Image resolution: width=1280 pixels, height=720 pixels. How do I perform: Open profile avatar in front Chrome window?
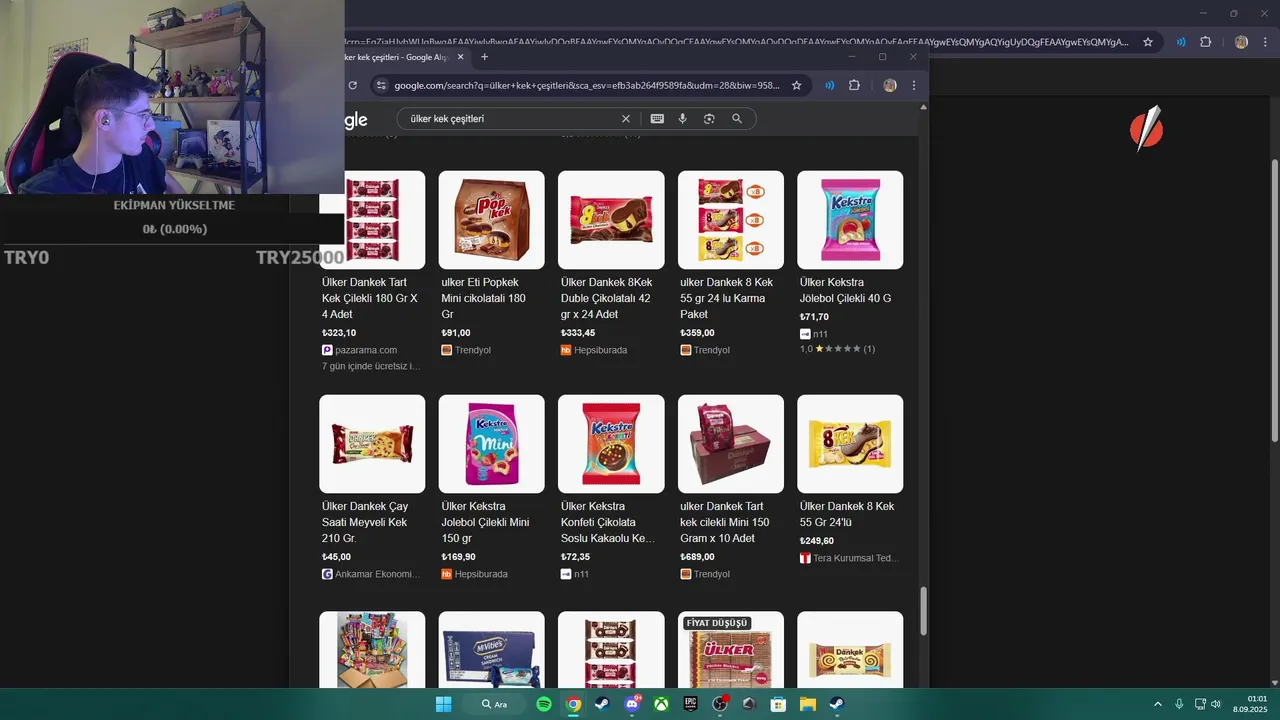889,85
